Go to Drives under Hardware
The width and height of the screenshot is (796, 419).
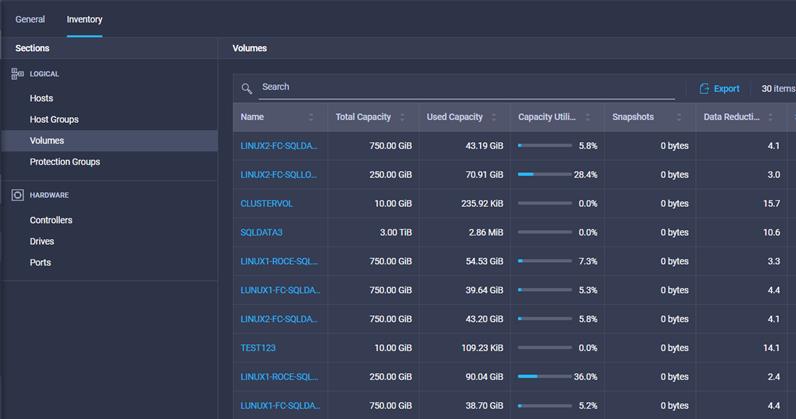coord(42,241)
